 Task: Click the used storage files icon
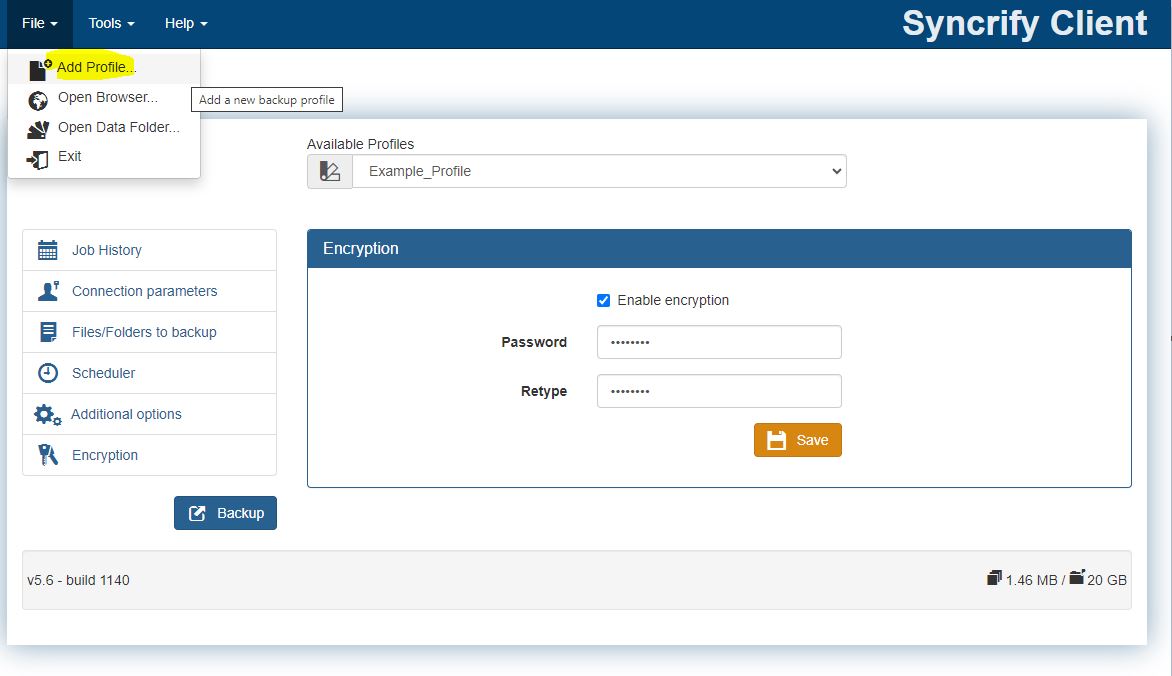[x=994, y=577]
